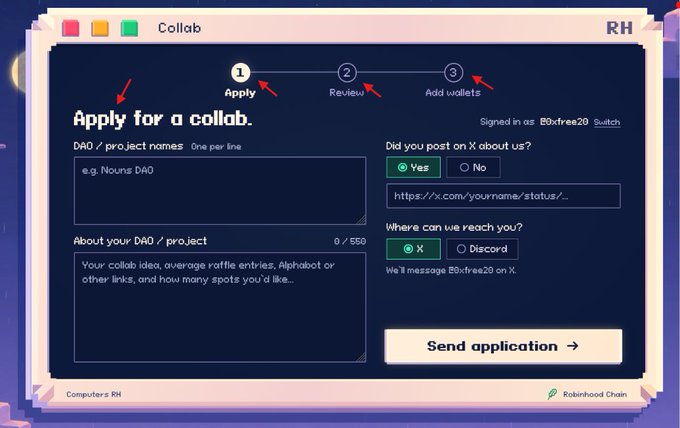Click the 'Collab' window title
This screenshot has height=428, width=680.
[x=179, y=28]
